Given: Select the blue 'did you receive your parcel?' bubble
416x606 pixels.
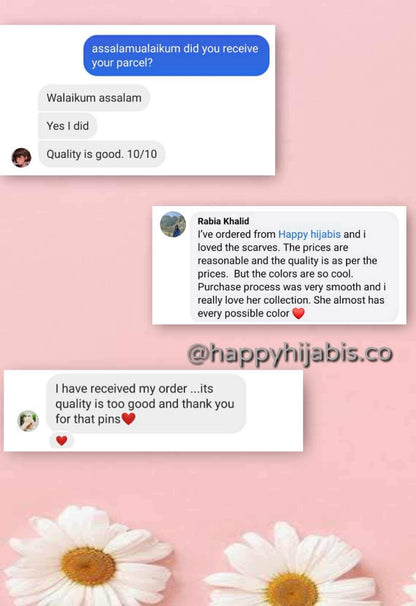Looking at the screenshot, I should tap(176, 55).
